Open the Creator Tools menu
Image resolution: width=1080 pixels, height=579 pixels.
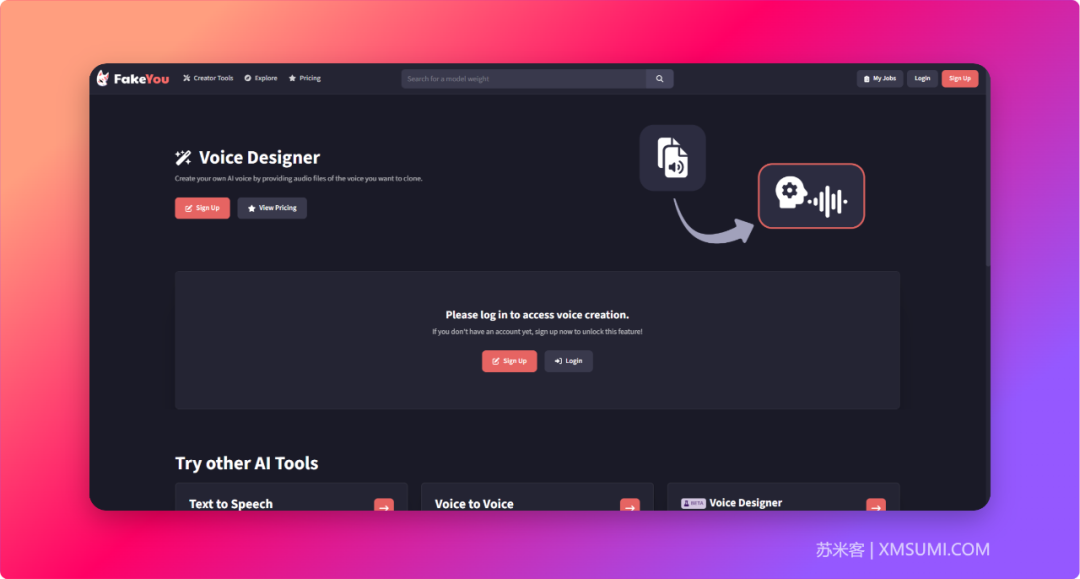coord(208,78)
